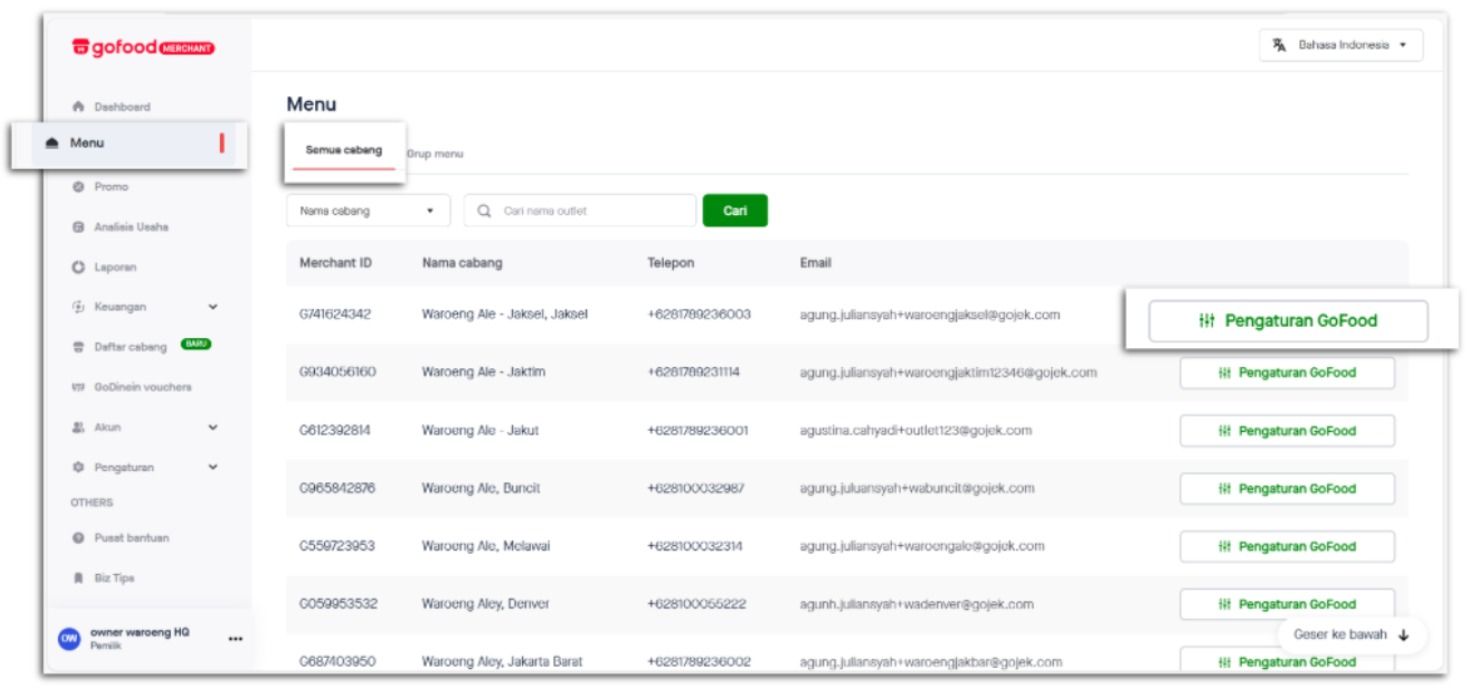Switch to Semua cabang tab
The width and height of the screenshot is (1470, 696).
(344, 151)
